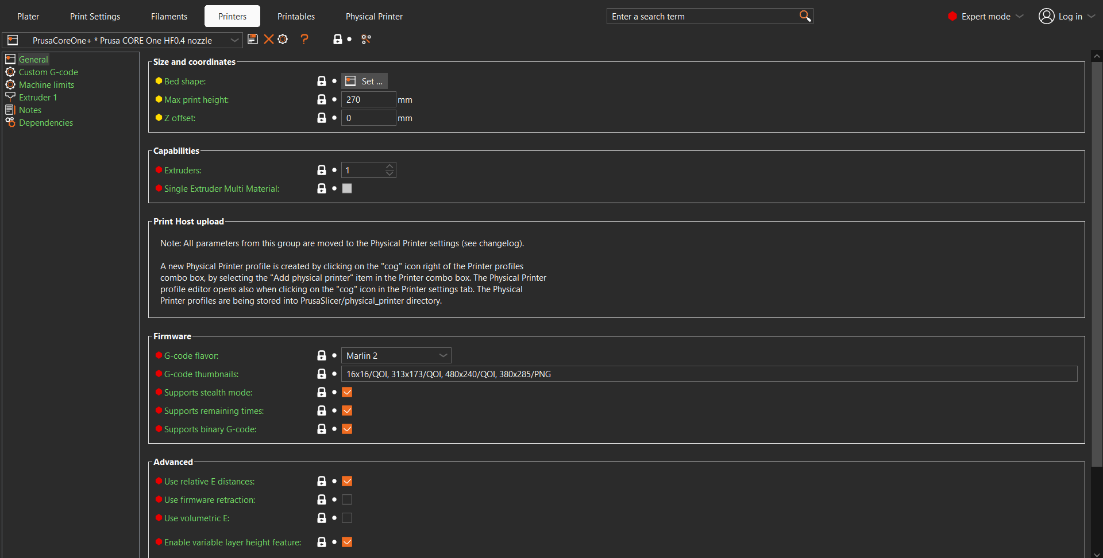Screen dimensions: 1103x558
Task: Click the reset dot beside G-code flavor lock
Action: (334, 356)
